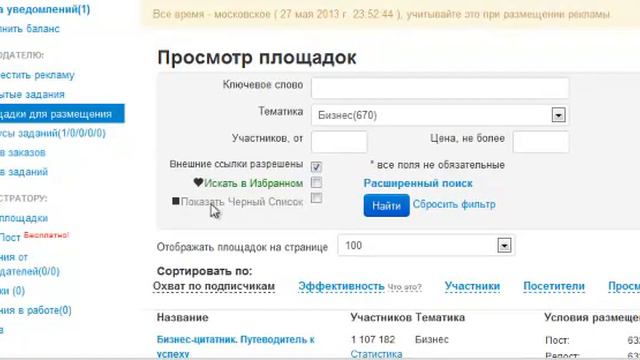Click Бизнес in the Тематика column
The width and height of the screenshot is (640, 360).
click(432, 339)
